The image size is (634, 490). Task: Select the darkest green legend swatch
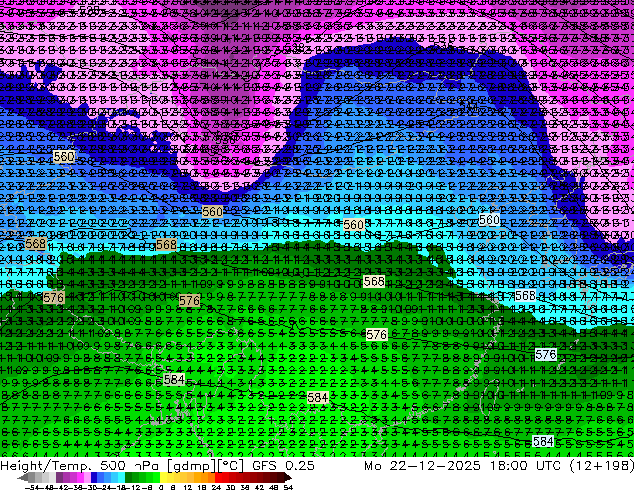click(129, 478)
